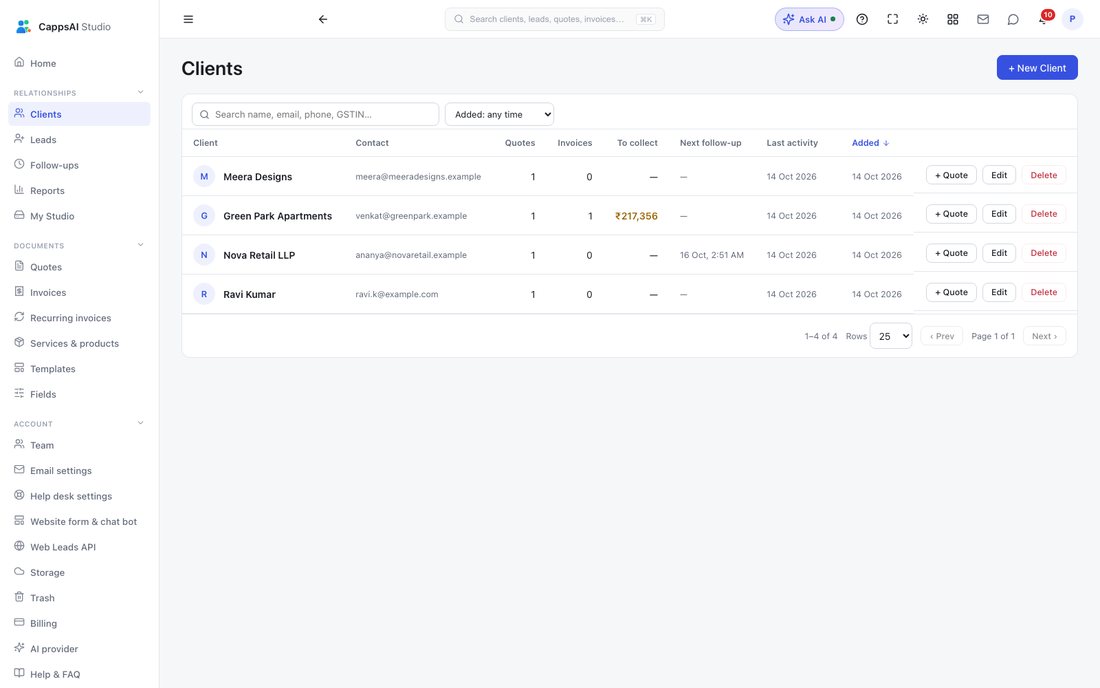Open notifications bell with 10 badge
This screenshot has width=1100, height=688.
tap(1044, 18)
